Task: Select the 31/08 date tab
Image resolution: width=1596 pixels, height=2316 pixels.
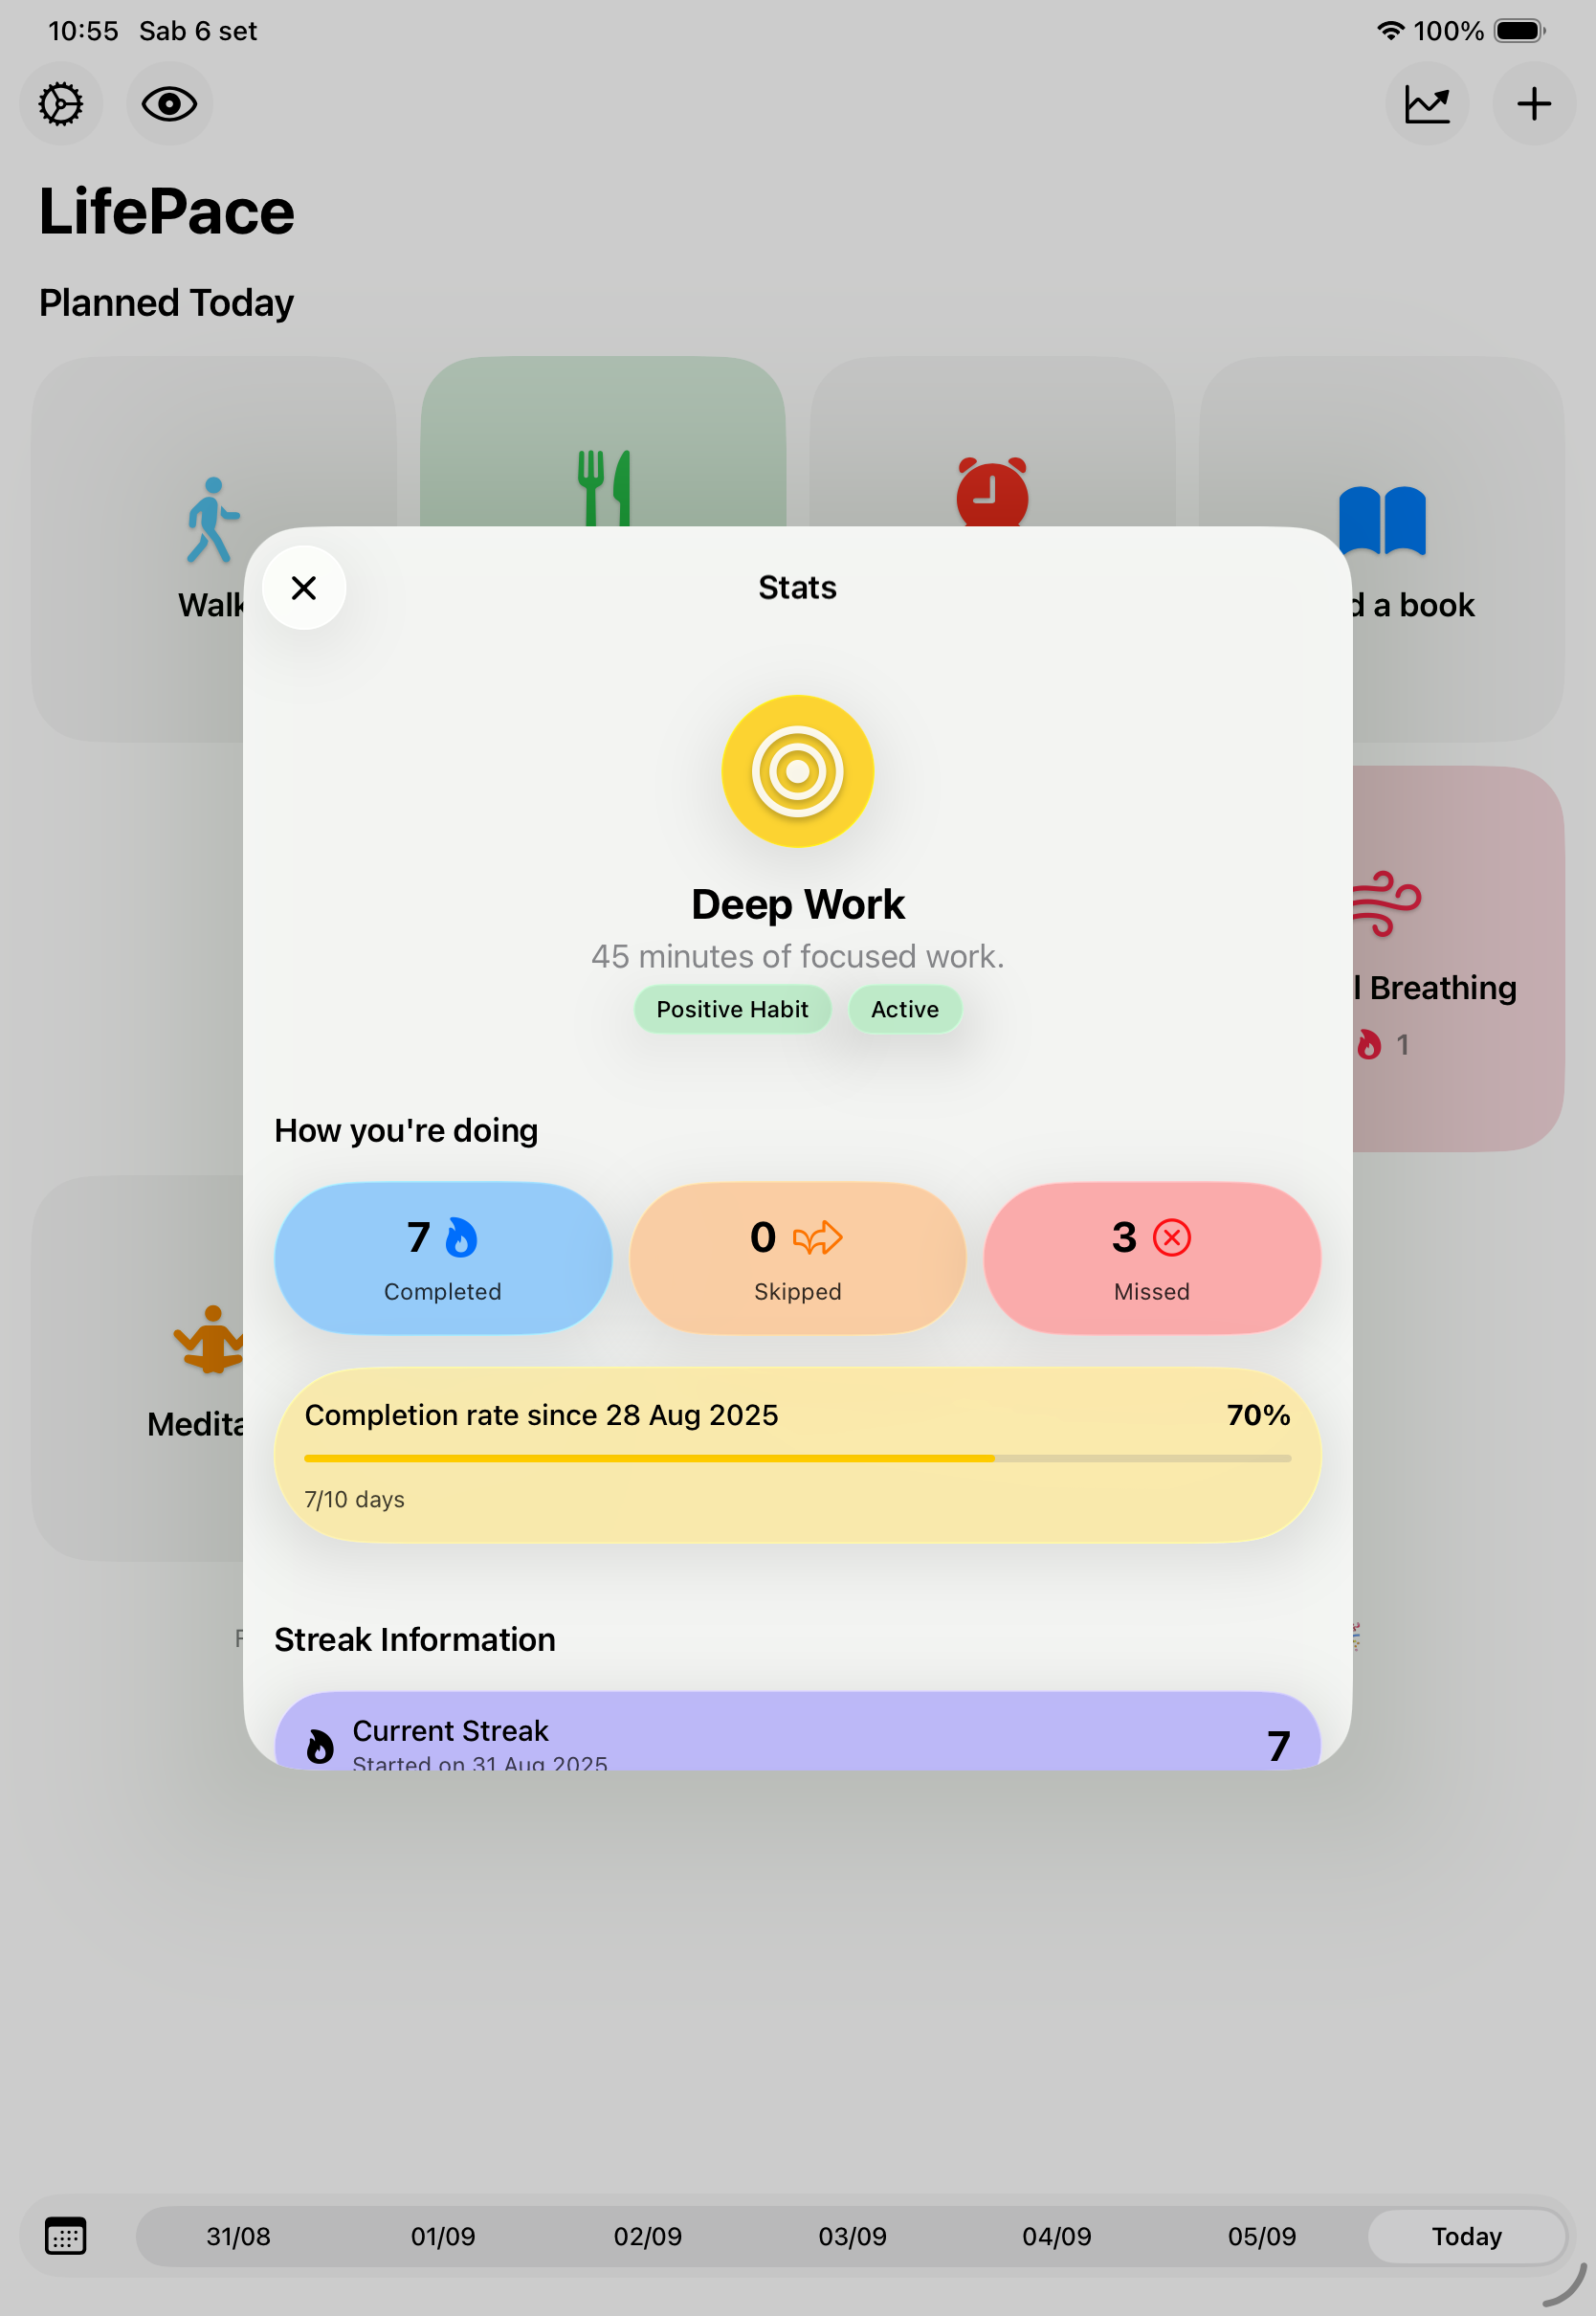Action: 238,2236
